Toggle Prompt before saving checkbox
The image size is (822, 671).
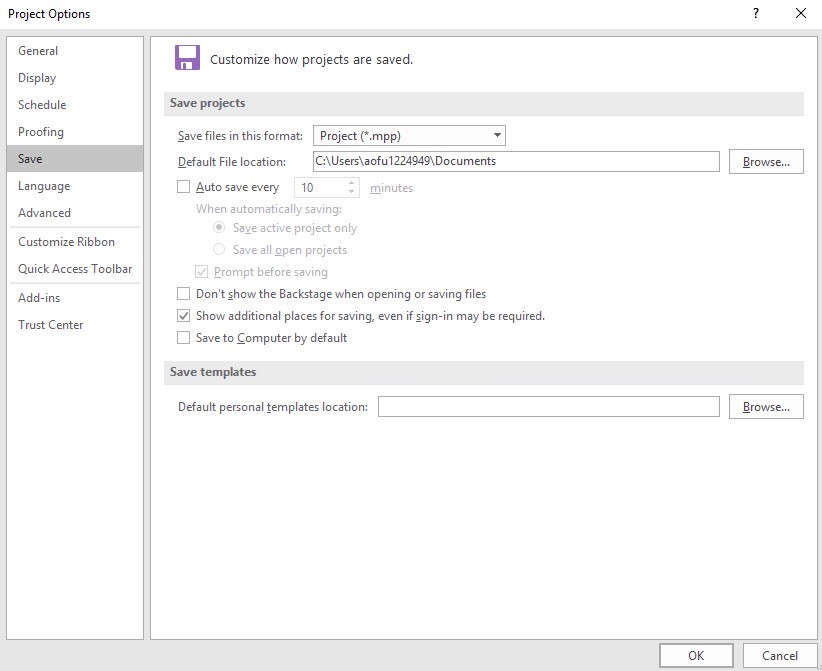(x=201, y=272)
